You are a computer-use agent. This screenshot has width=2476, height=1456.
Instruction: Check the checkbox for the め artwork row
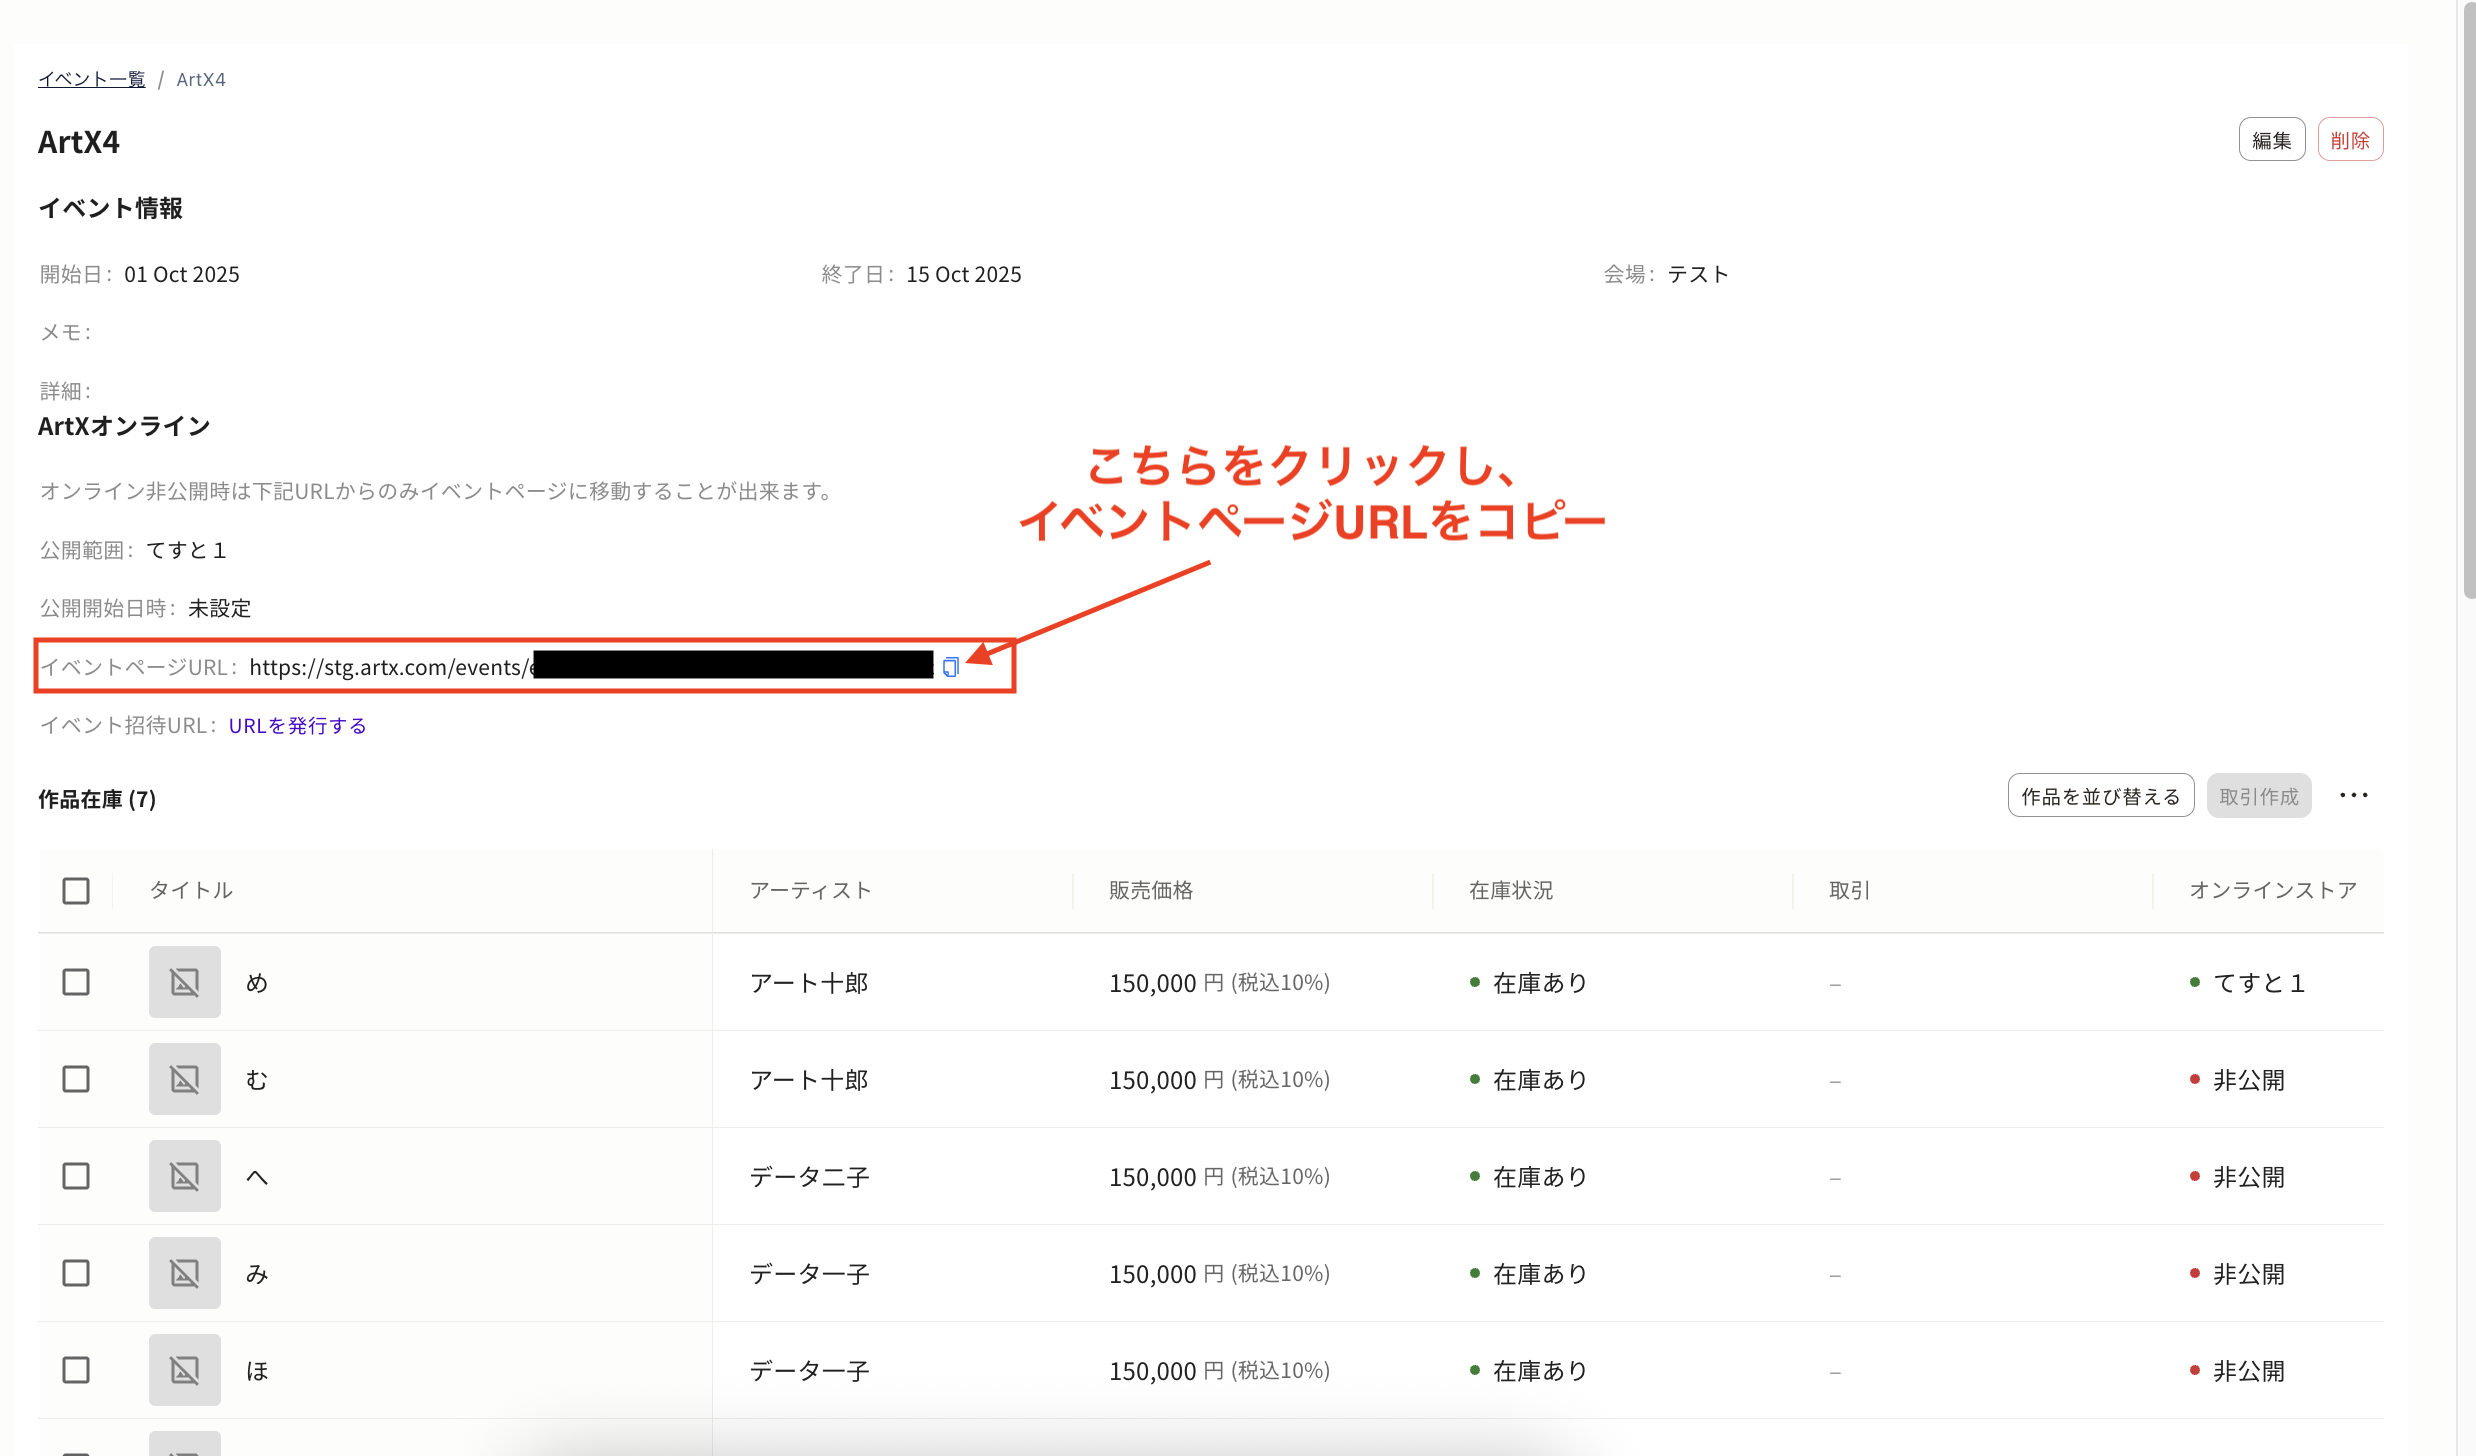tap(76, 981)
